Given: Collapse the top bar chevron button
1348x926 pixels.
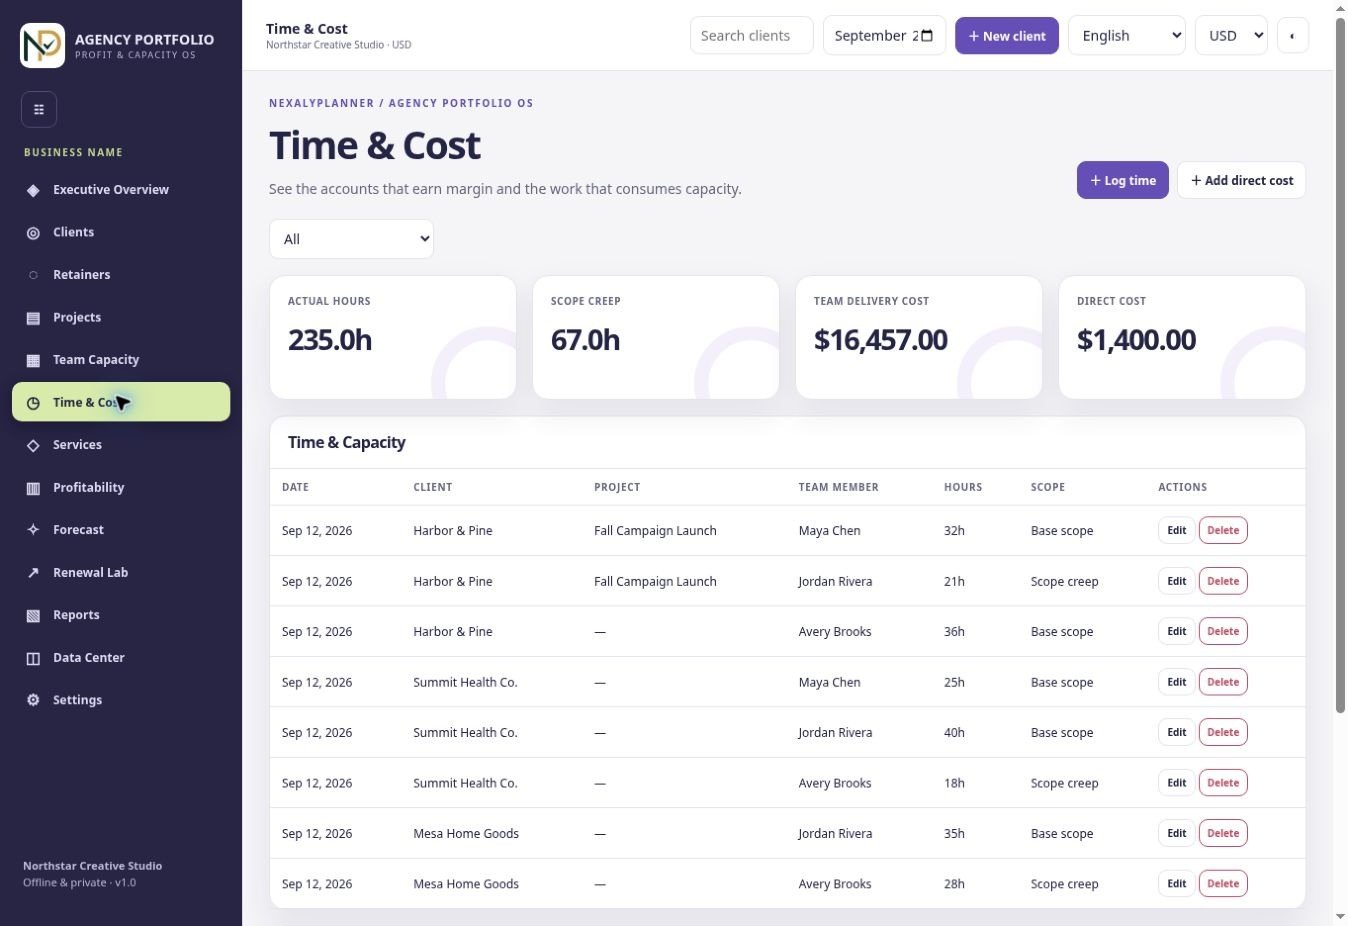Looking at the screenshot, I should click(x=1292, y=36).
